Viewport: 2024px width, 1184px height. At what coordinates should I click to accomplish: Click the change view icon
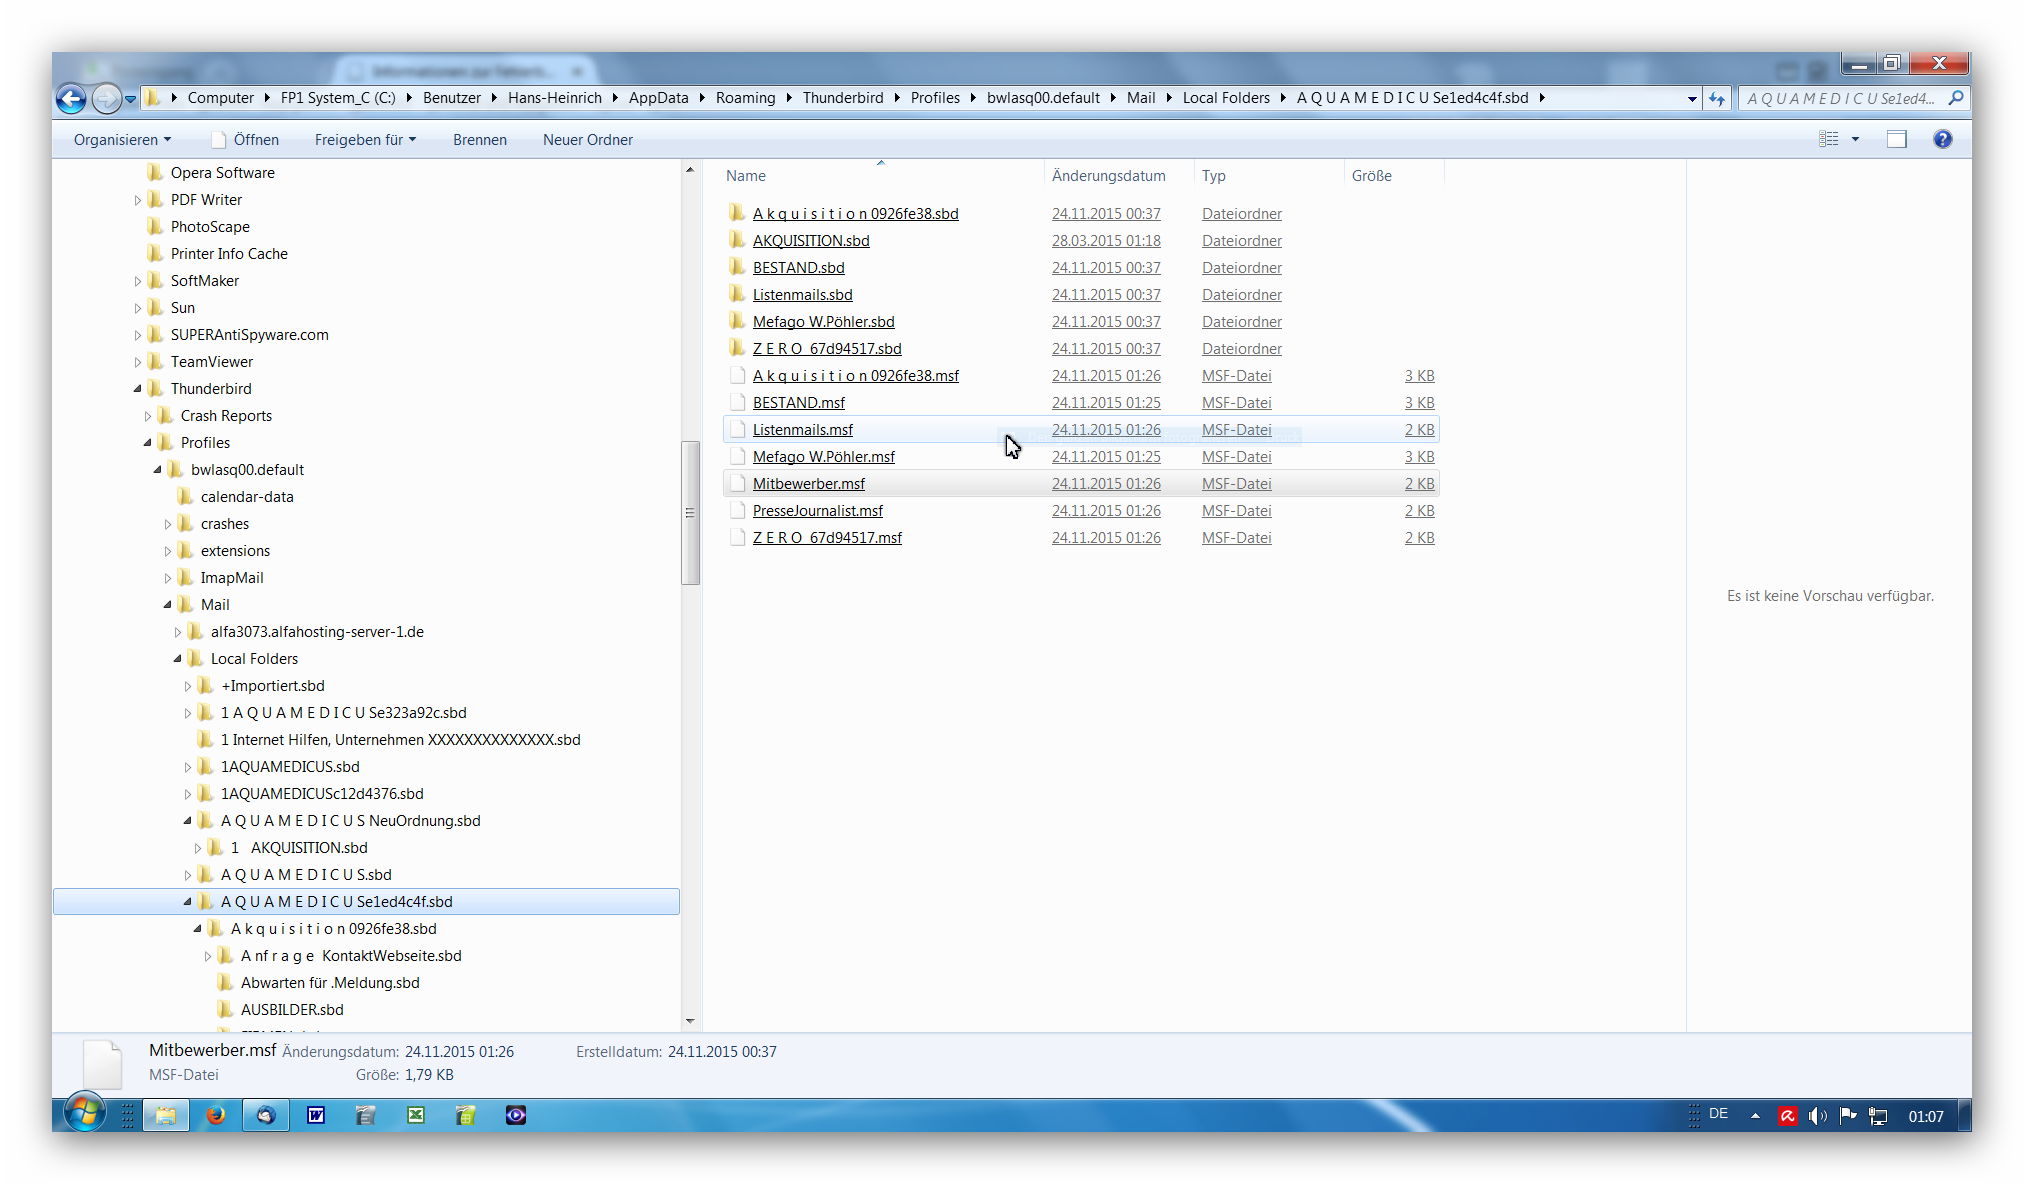(x=1828, y=139)
